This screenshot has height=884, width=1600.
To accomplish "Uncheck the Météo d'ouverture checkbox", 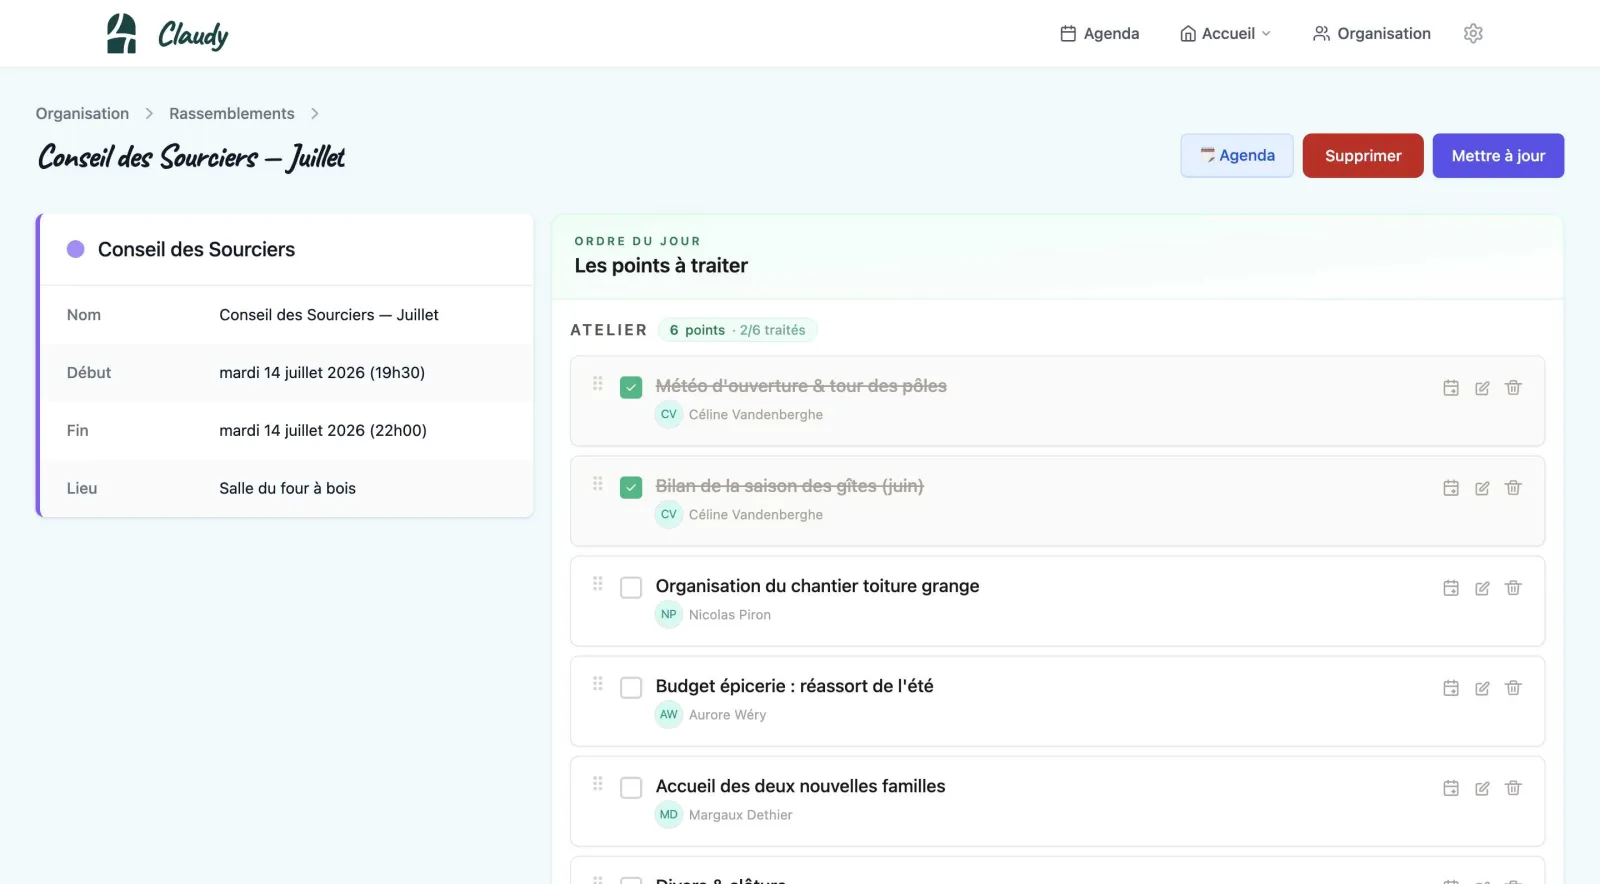I will pos(631,387).
